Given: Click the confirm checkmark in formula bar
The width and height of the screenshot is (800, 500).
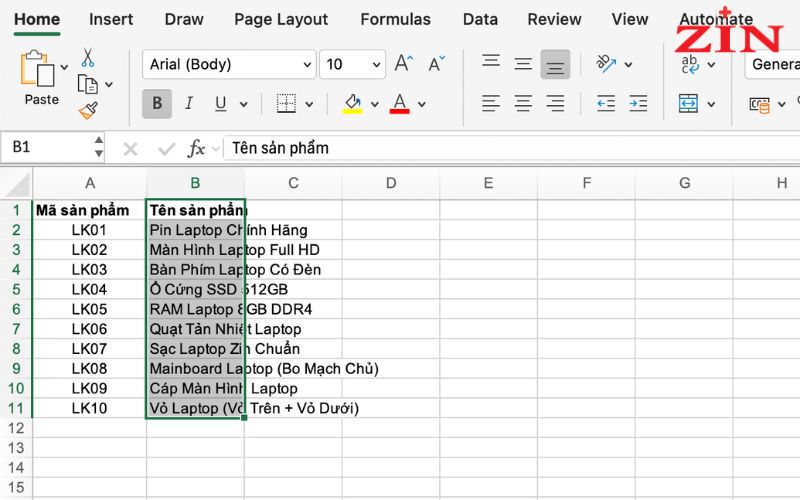Looking at the screenshot, I should click(x=166, y=149).
